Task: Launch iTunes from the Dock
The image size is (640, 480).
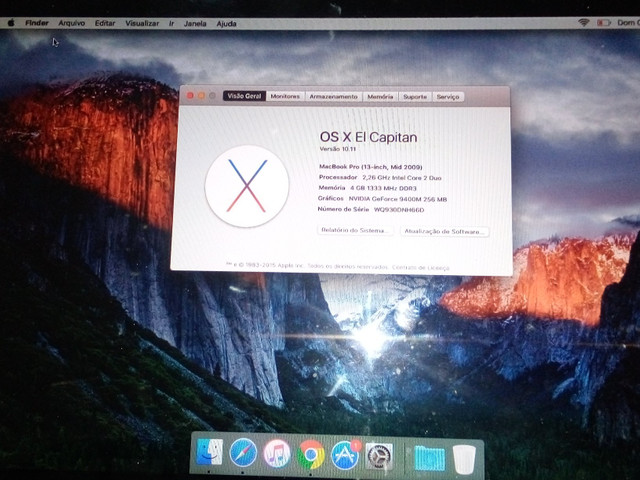Action: pyautogui.click(x=277, y=453)
